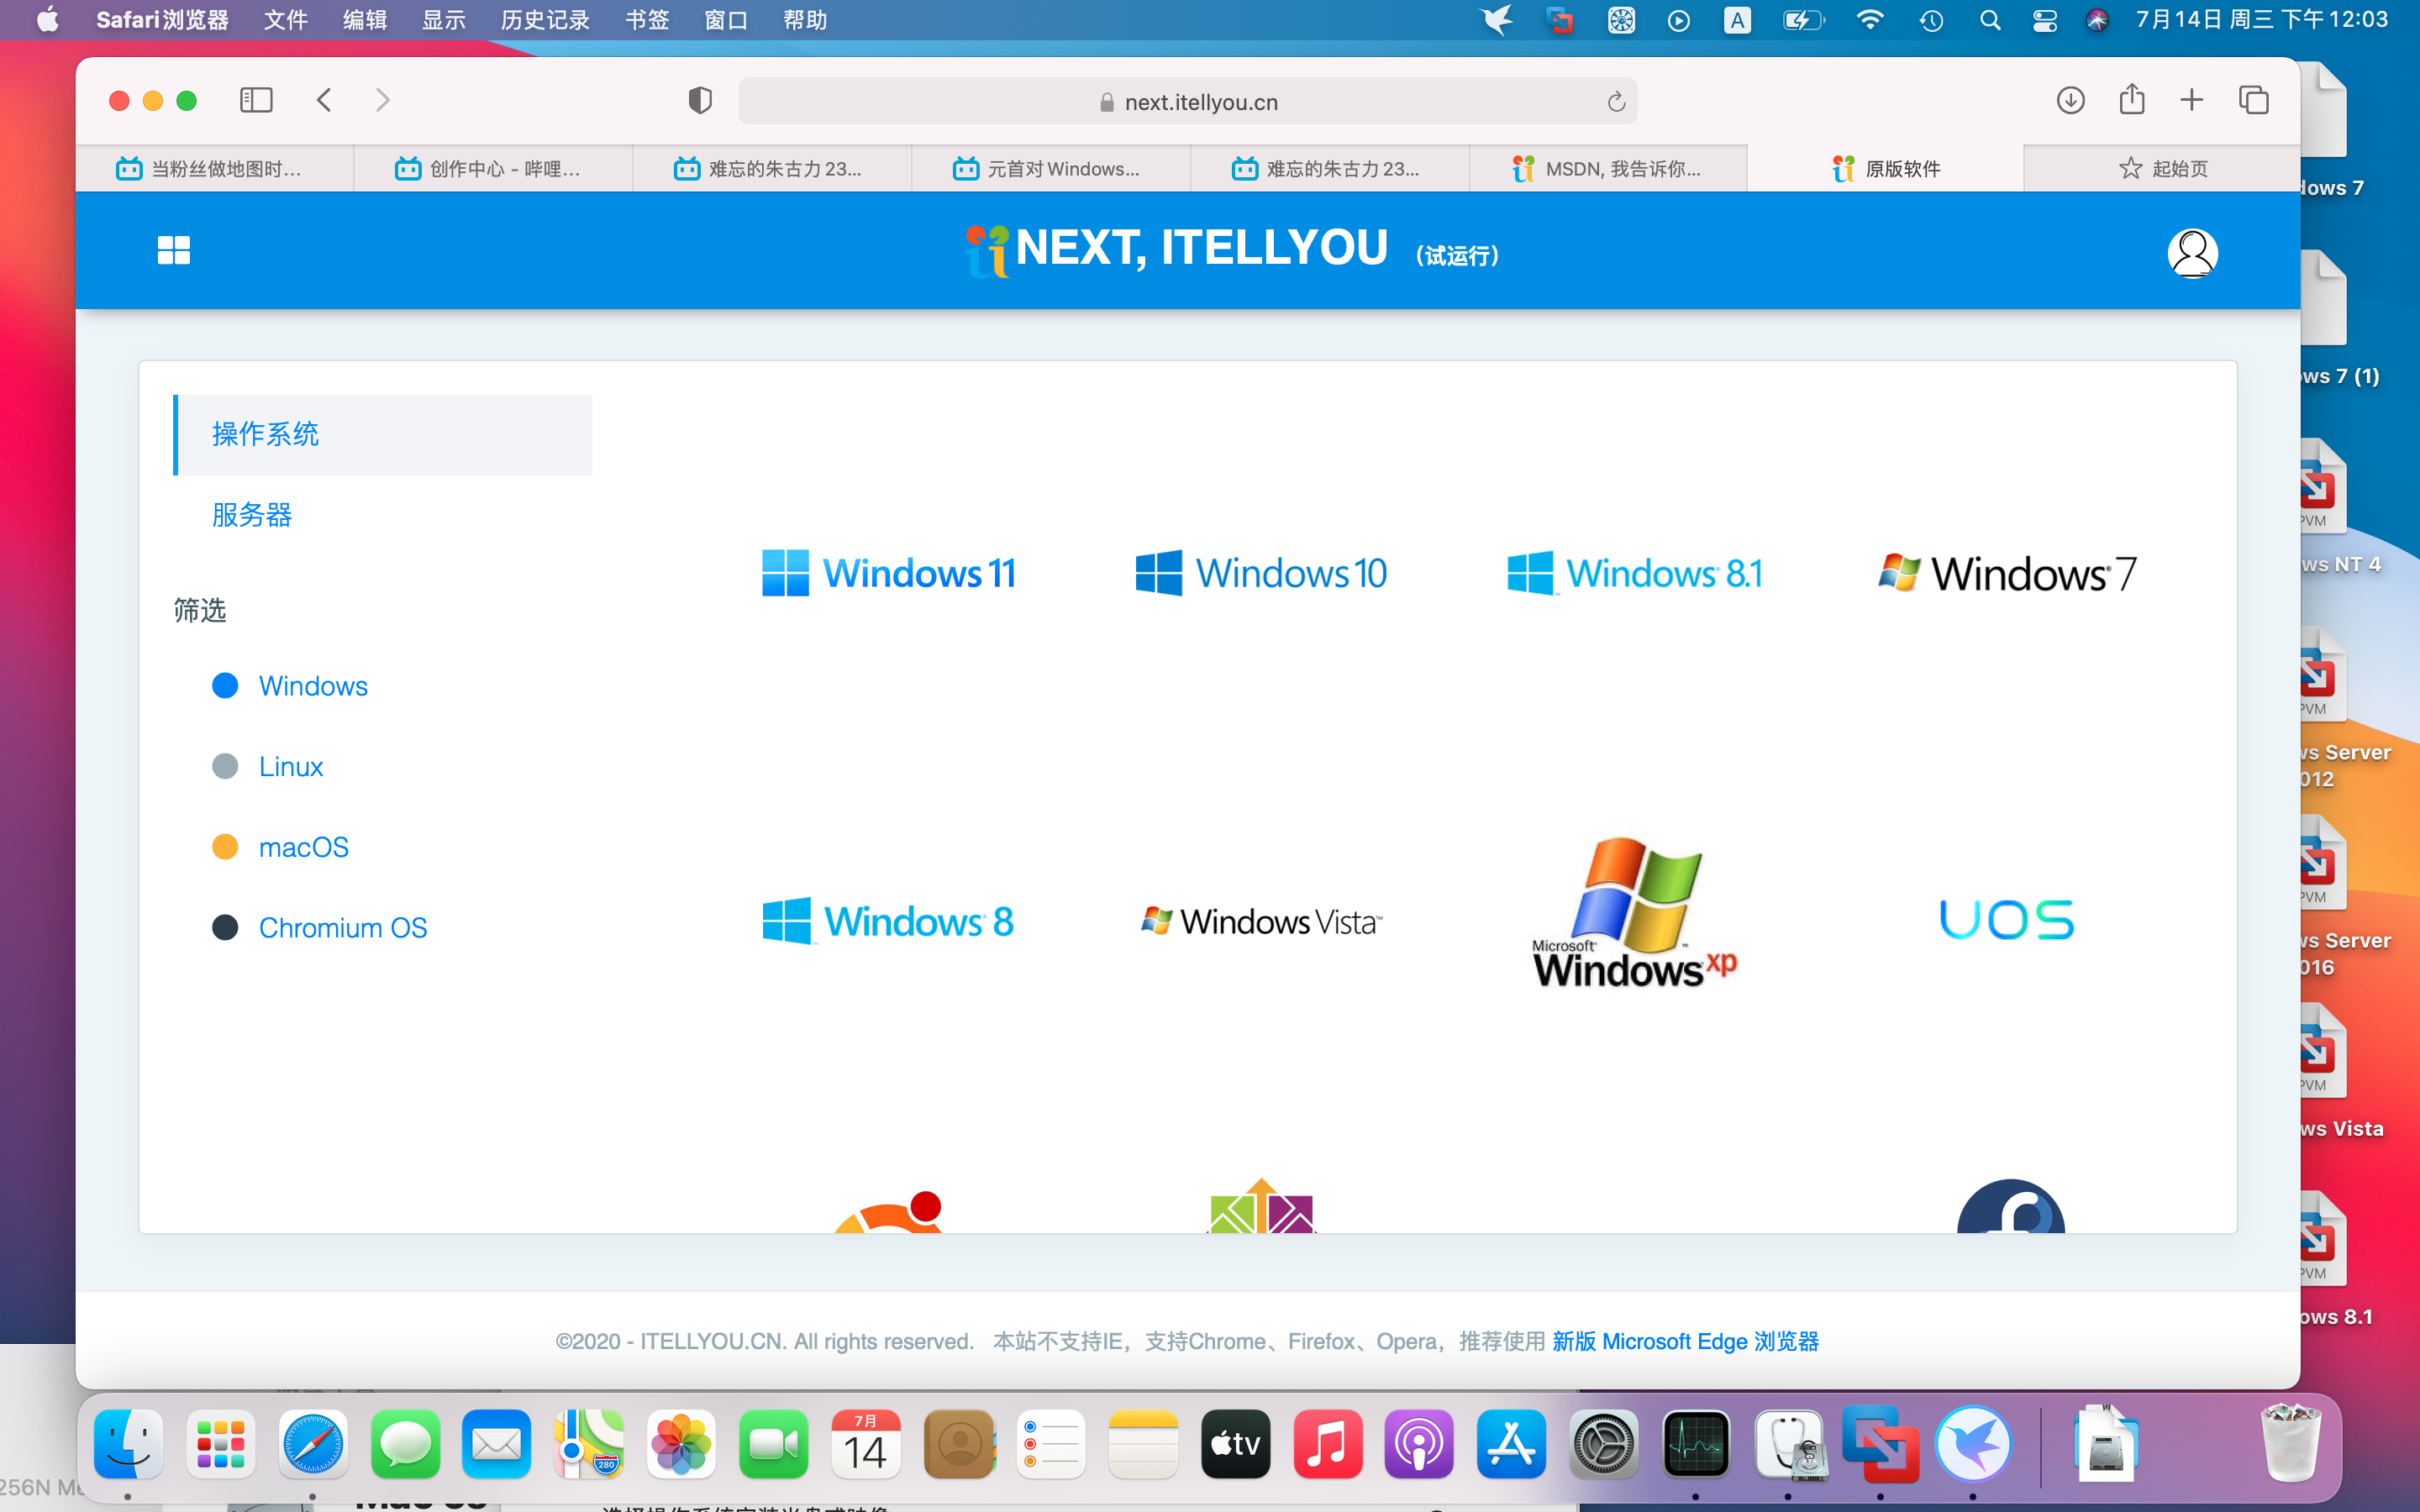Select 操作系统 category
The width and height of the screenshot is (2420, 1512).
(x=383, y=434)
